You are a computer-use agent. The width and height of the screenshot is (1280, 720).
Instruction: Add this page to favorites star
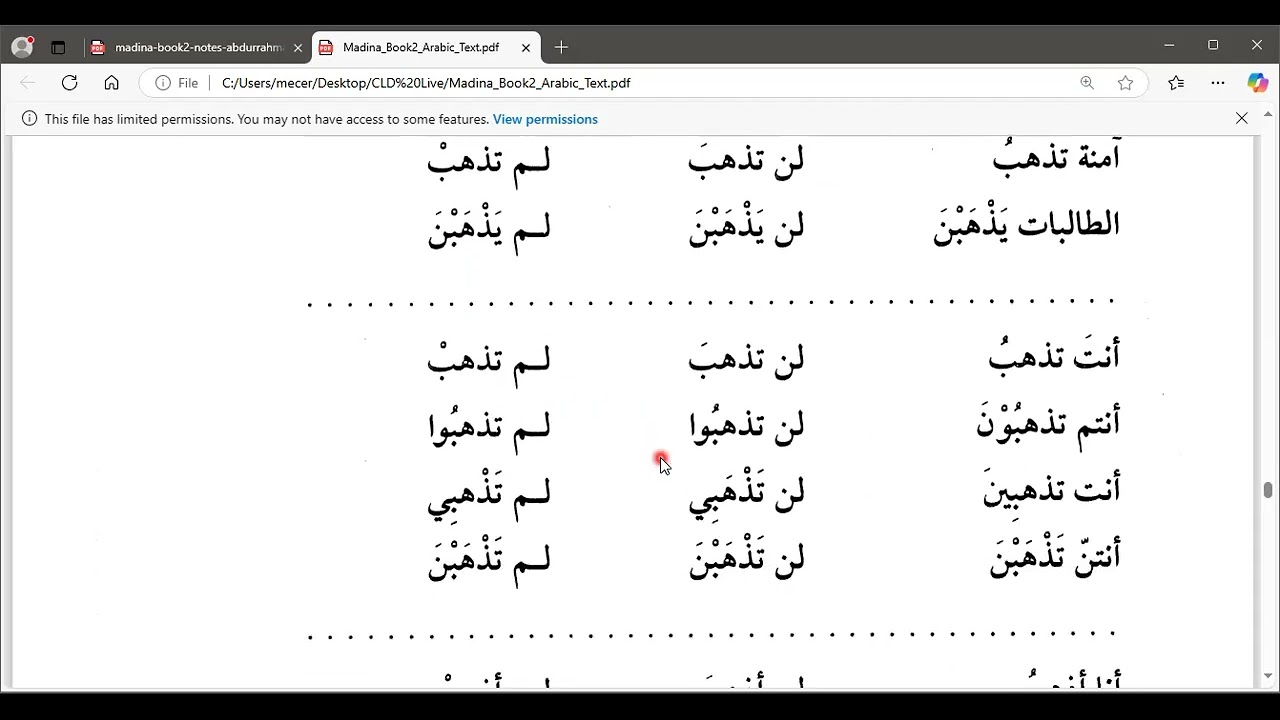click(1126, 83)
